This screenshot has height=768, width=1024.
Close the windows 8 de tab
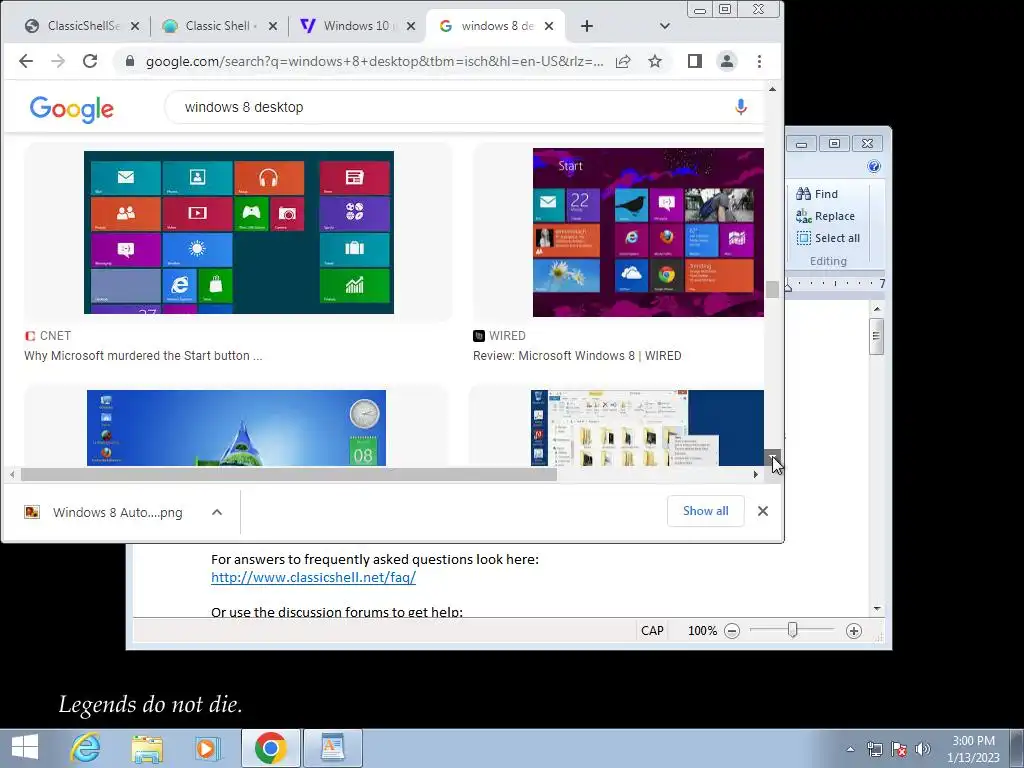click(x=549, y=26)
